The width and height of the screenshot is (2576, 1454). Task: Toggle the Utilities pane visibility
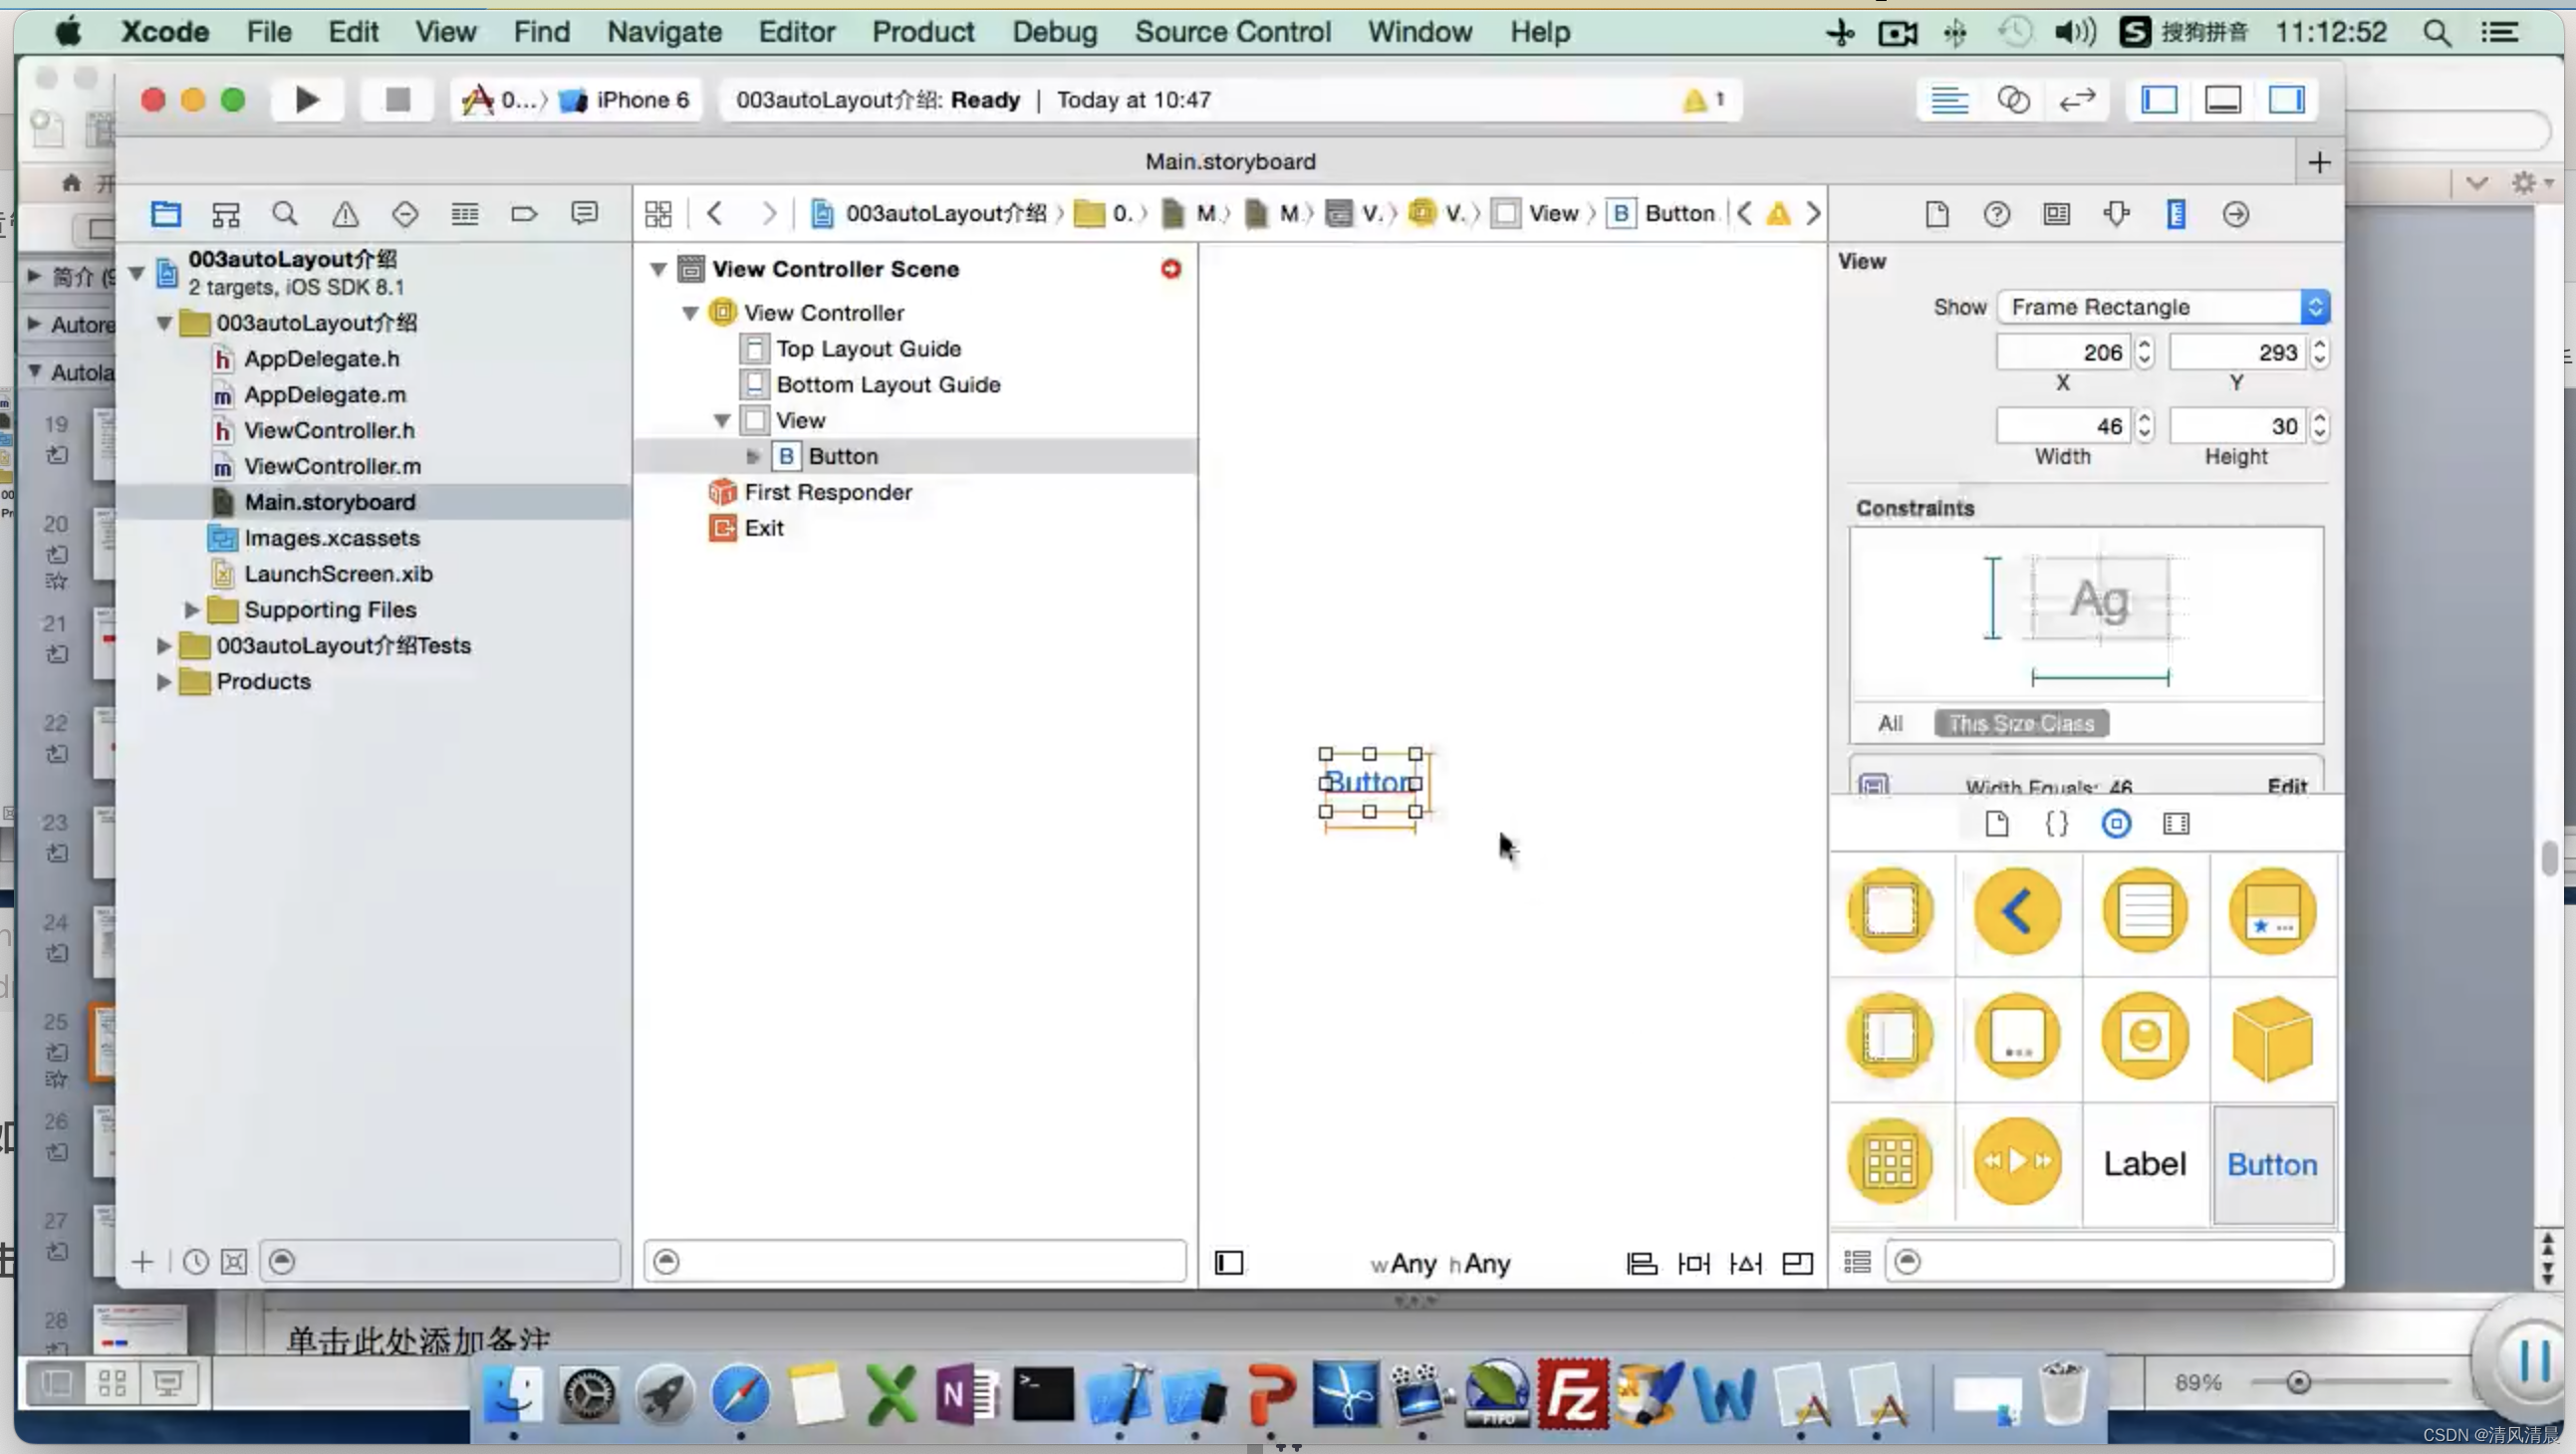coord(2287,100)
